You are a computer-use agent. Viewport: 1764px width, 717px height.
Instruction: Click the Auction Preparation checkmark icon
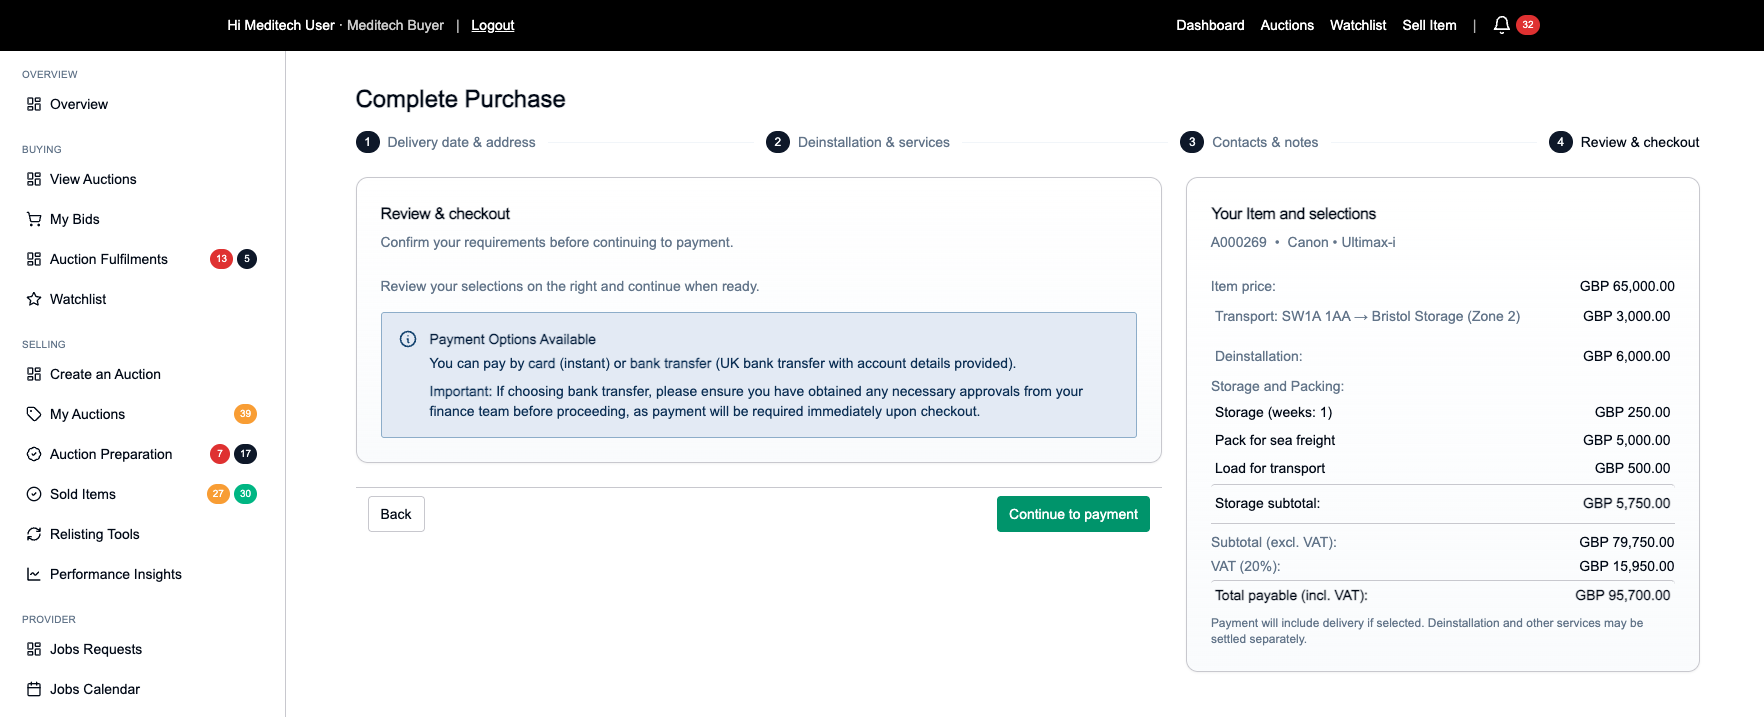pos(34,454)
